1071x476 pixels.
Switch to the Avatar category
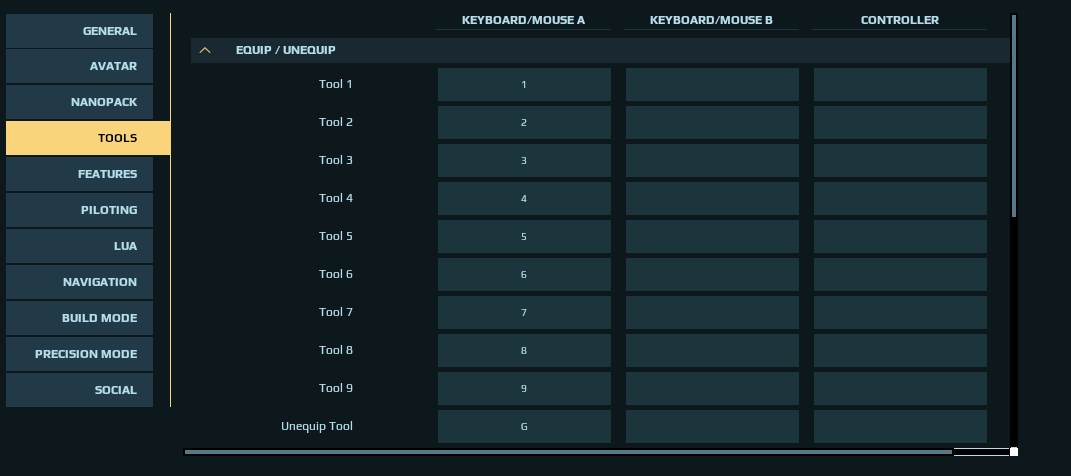point(79,66)
